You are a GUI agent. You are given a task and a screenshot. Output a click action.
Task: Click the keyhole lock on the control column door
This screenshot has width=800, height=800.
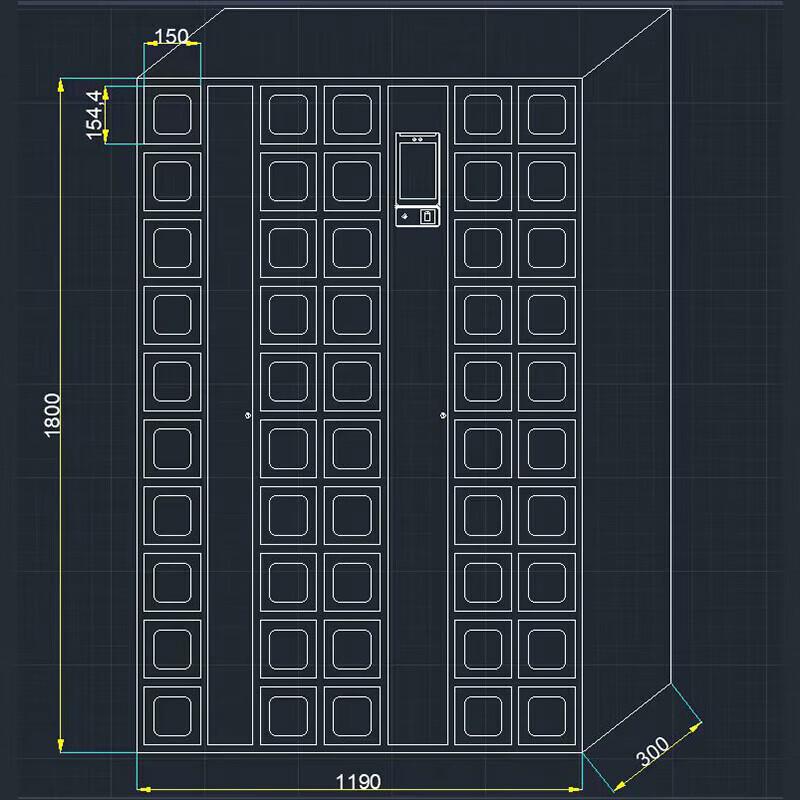pos(443,416)
